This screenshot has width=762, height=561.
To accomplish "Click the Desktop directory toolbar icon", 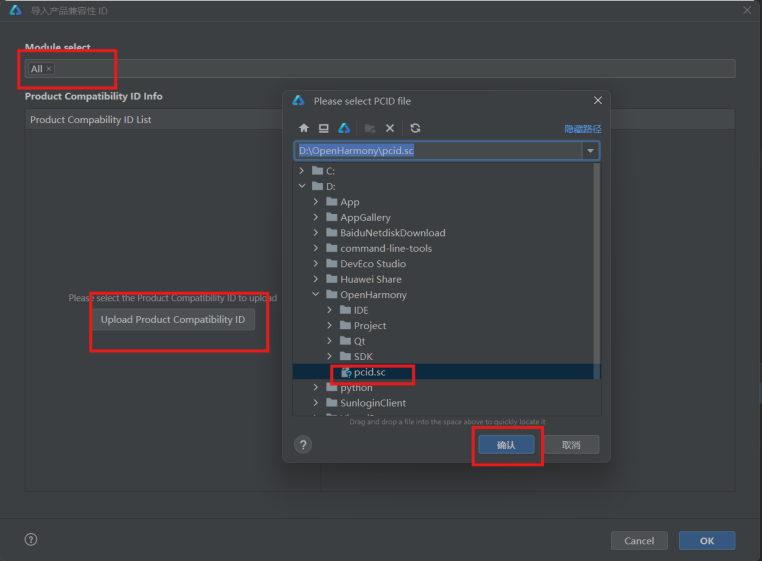I will 324,129.
